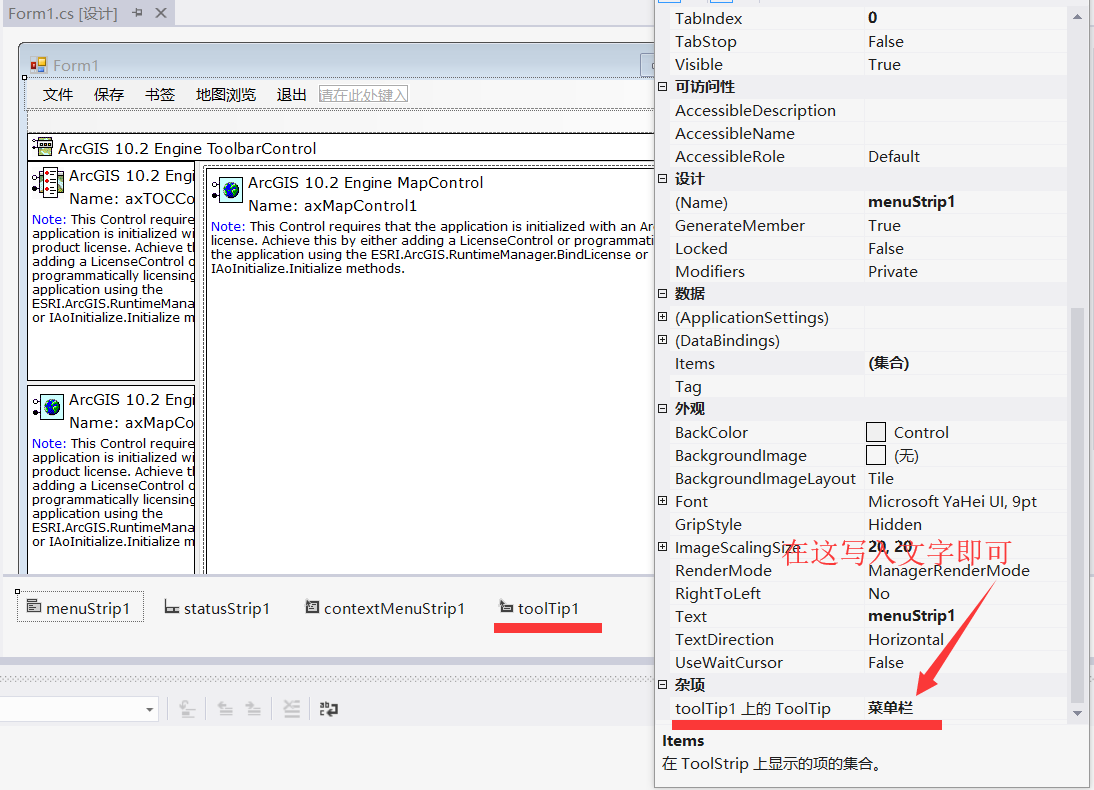Click the properties panel vertical scrollbar thumb
This screenshot has height=790, width=1094.
(1077, 505)
